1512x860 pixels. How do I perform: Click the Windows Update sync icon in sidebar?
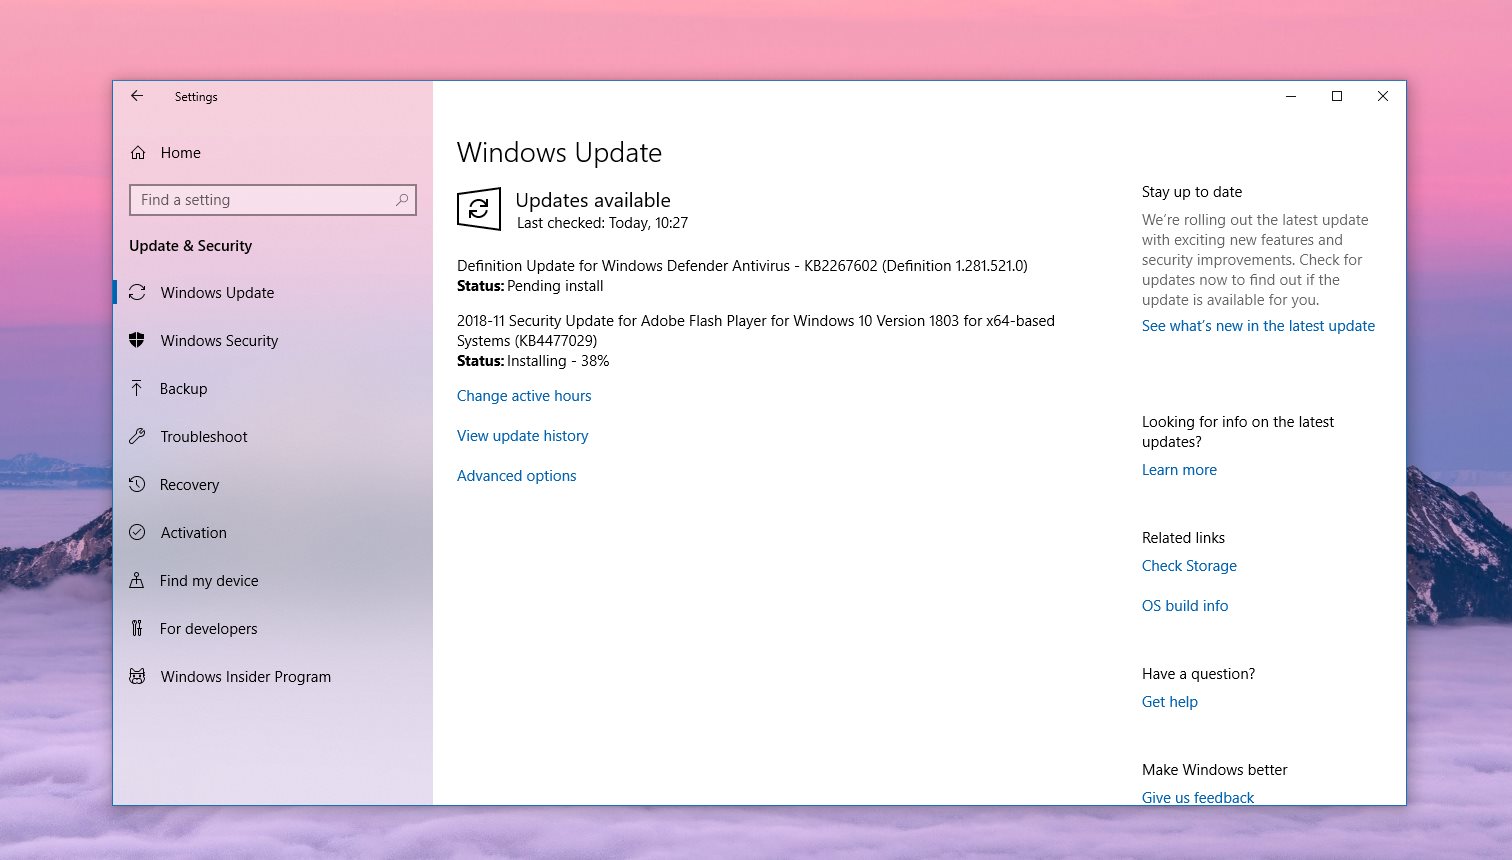tap(138, 293)
